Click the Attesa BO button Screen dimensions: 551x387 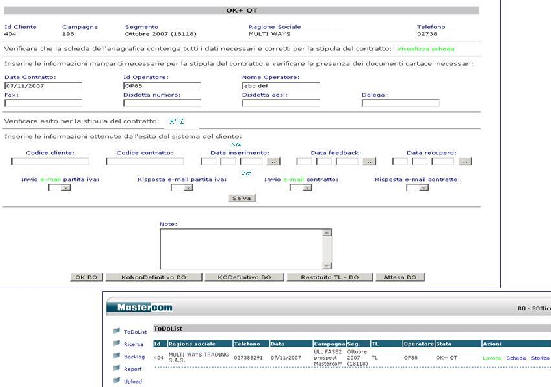point(400,277)
